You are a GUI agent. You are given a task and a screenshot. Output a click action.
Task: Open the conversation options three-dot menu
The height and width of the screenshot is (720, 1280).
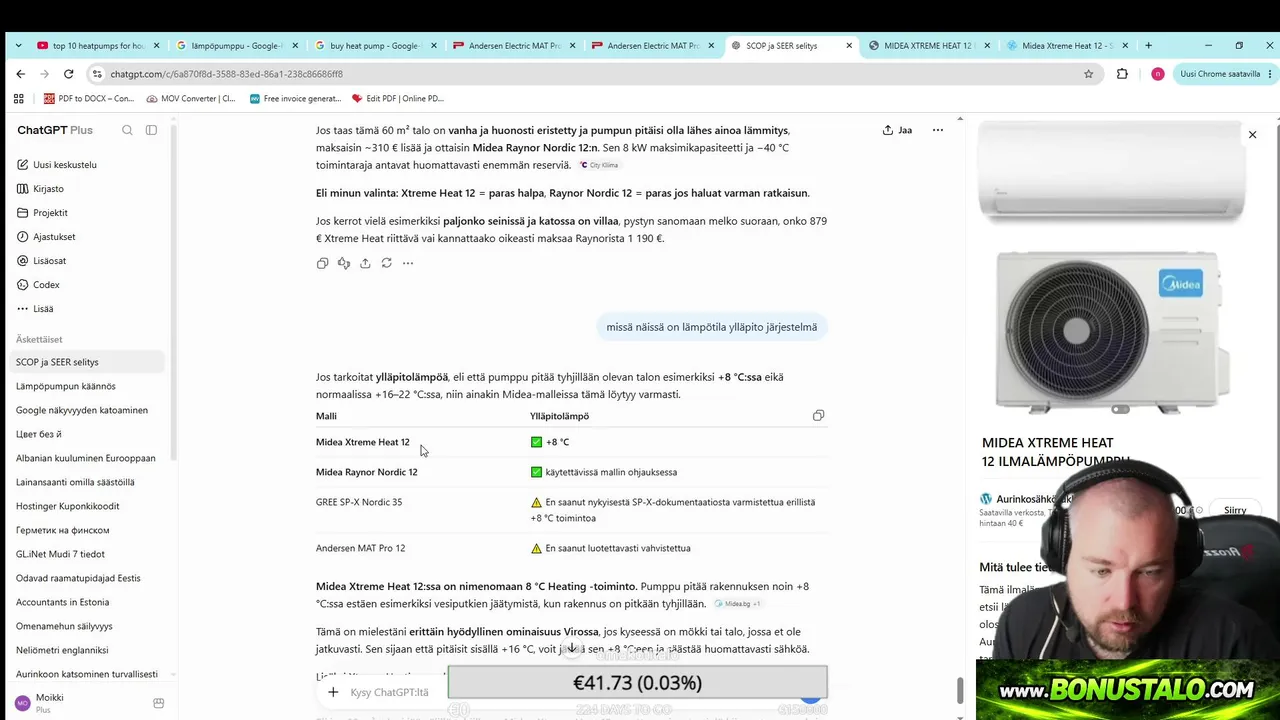(x=938, y=130)
